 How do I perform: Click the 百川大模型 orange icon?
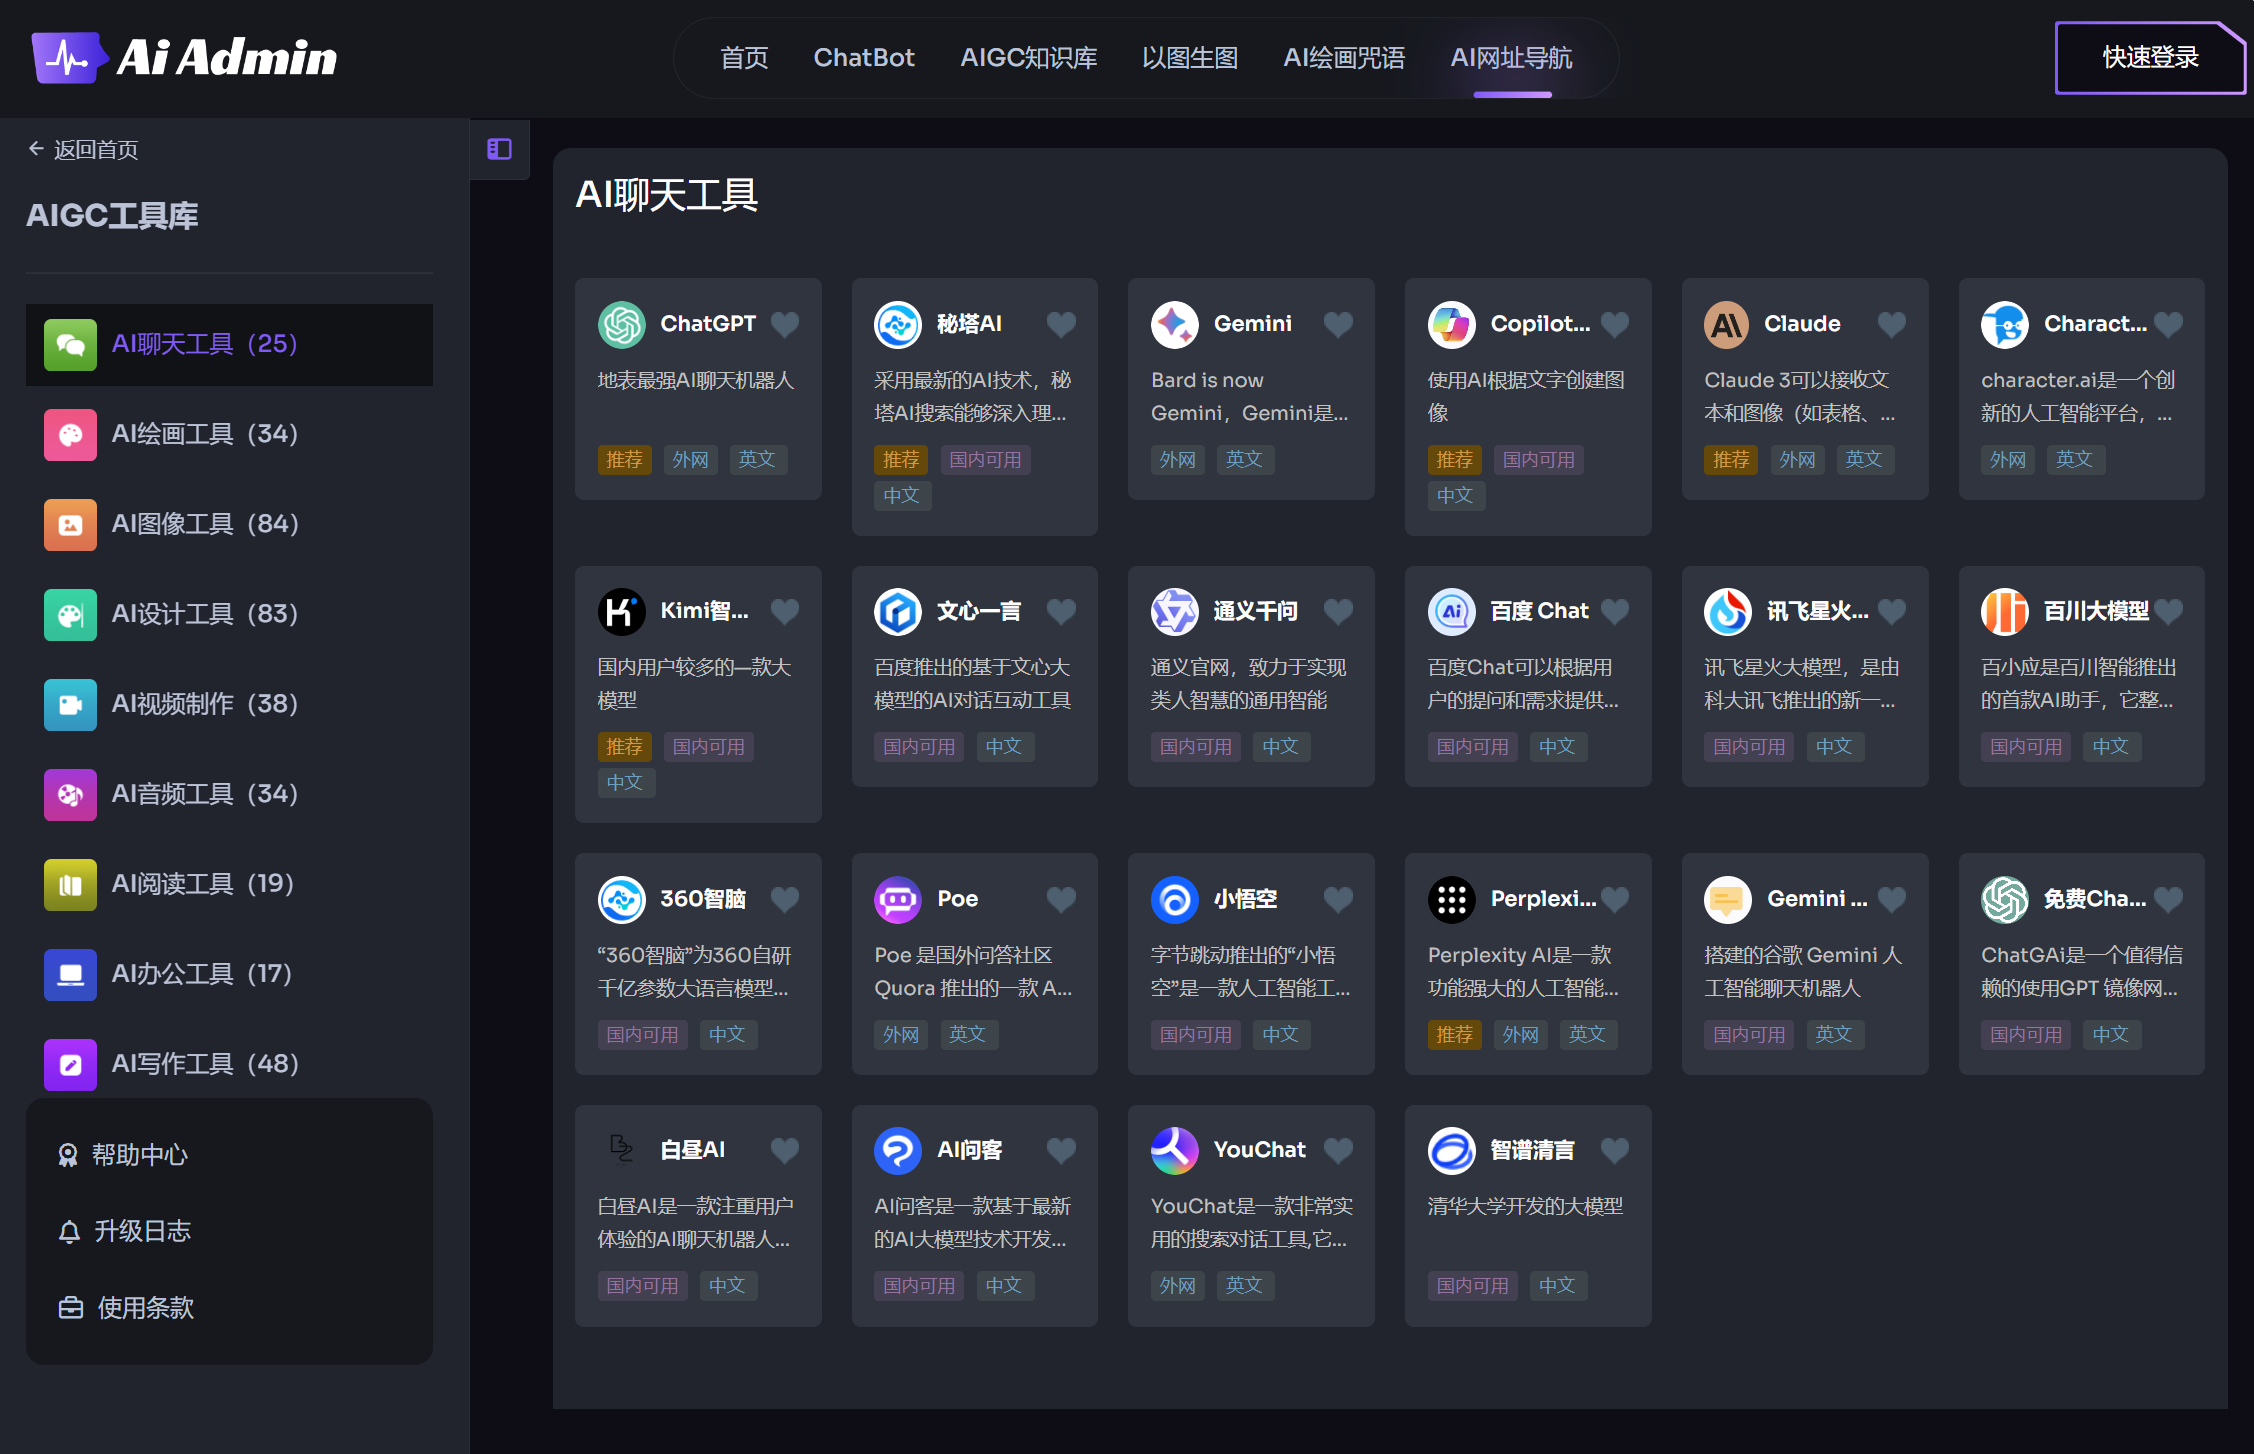point(2005,611)
